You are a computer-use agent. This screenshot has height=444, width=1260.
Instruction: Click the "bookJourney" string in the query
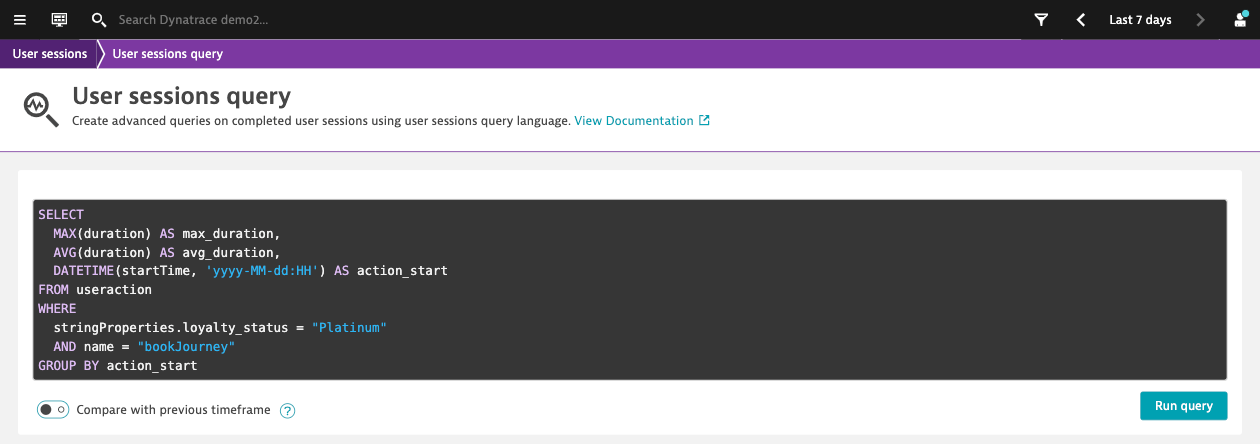click(186, 347)
